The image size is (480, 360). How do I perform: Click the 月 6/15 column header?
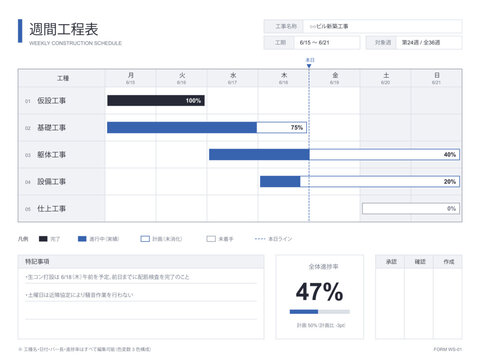coord(131,78)
